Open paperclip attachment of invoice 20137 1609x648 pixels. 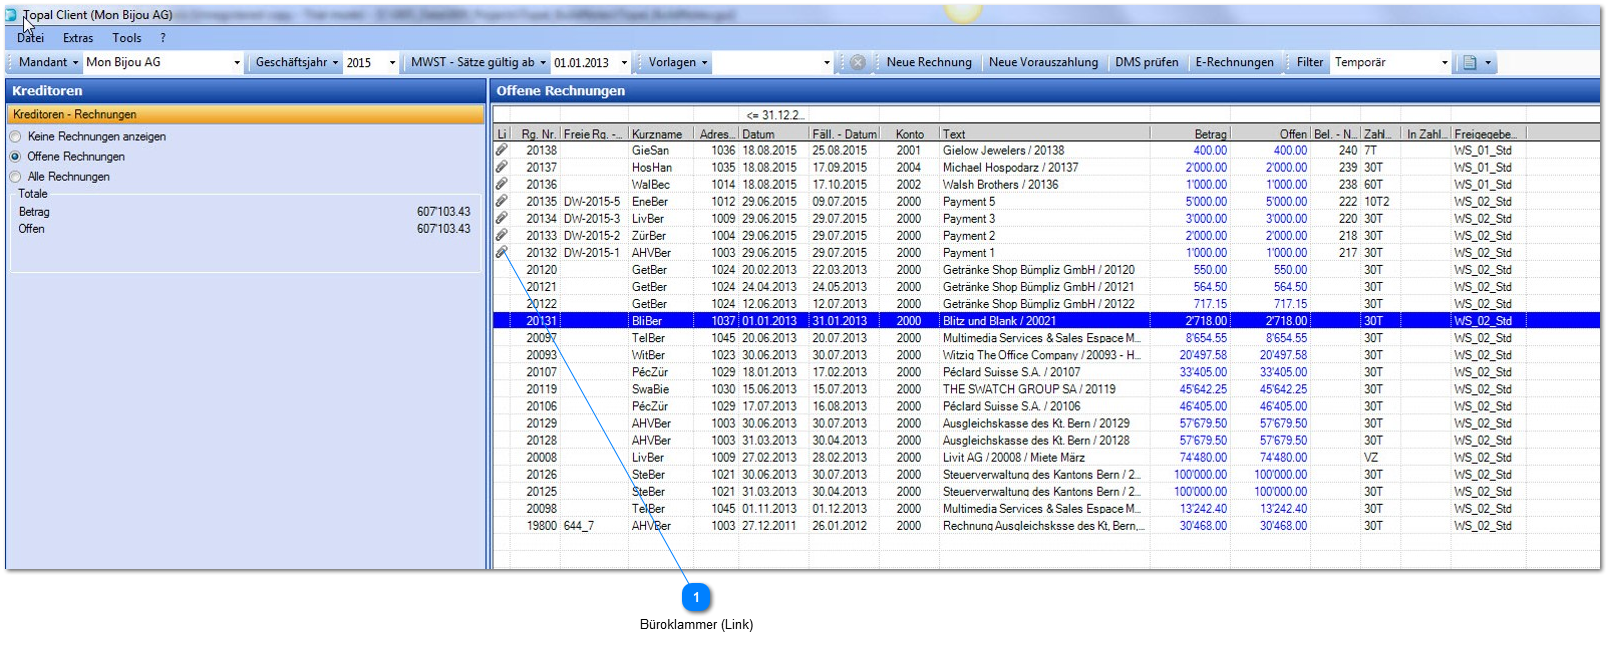pos(502,167)
